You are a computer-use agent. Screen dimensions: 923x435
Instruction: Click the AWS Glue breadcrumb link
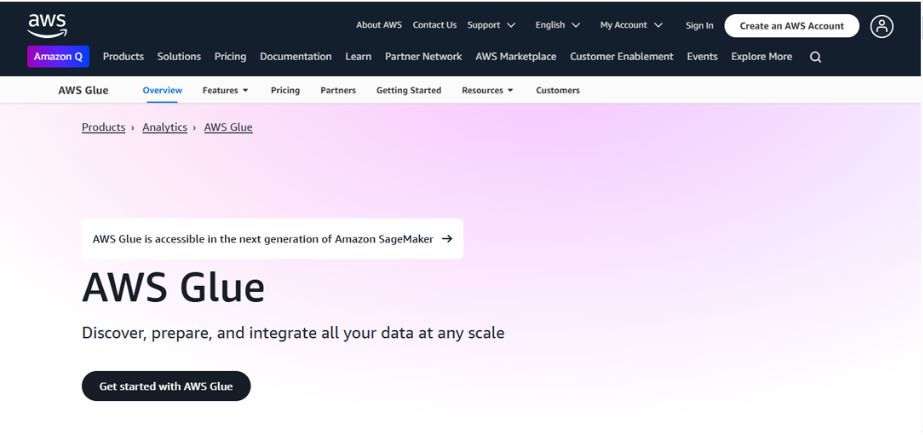pyautogui.click(x=228, y=127)
